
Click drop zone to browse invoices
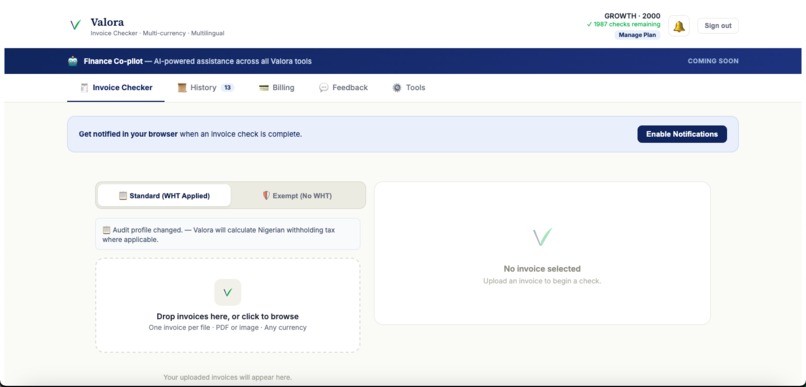[x=228, y=305]
